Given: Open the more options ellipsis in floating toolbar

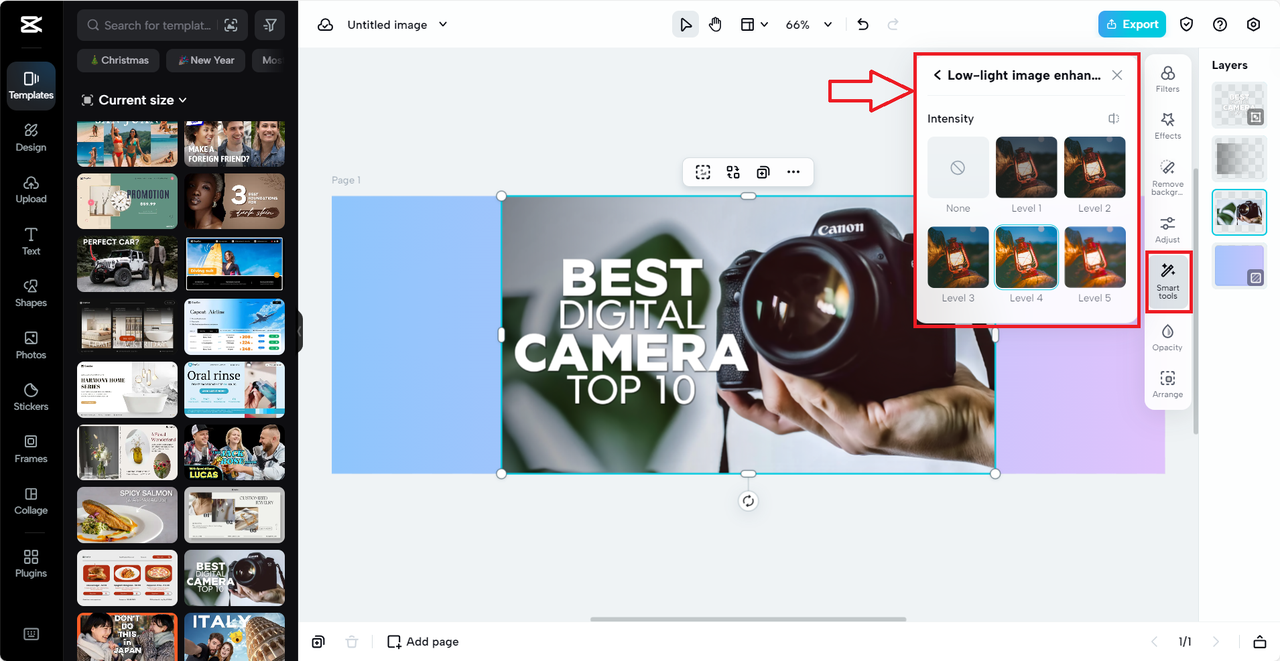Looking at the screenshot, I should (x=793, y=172).
